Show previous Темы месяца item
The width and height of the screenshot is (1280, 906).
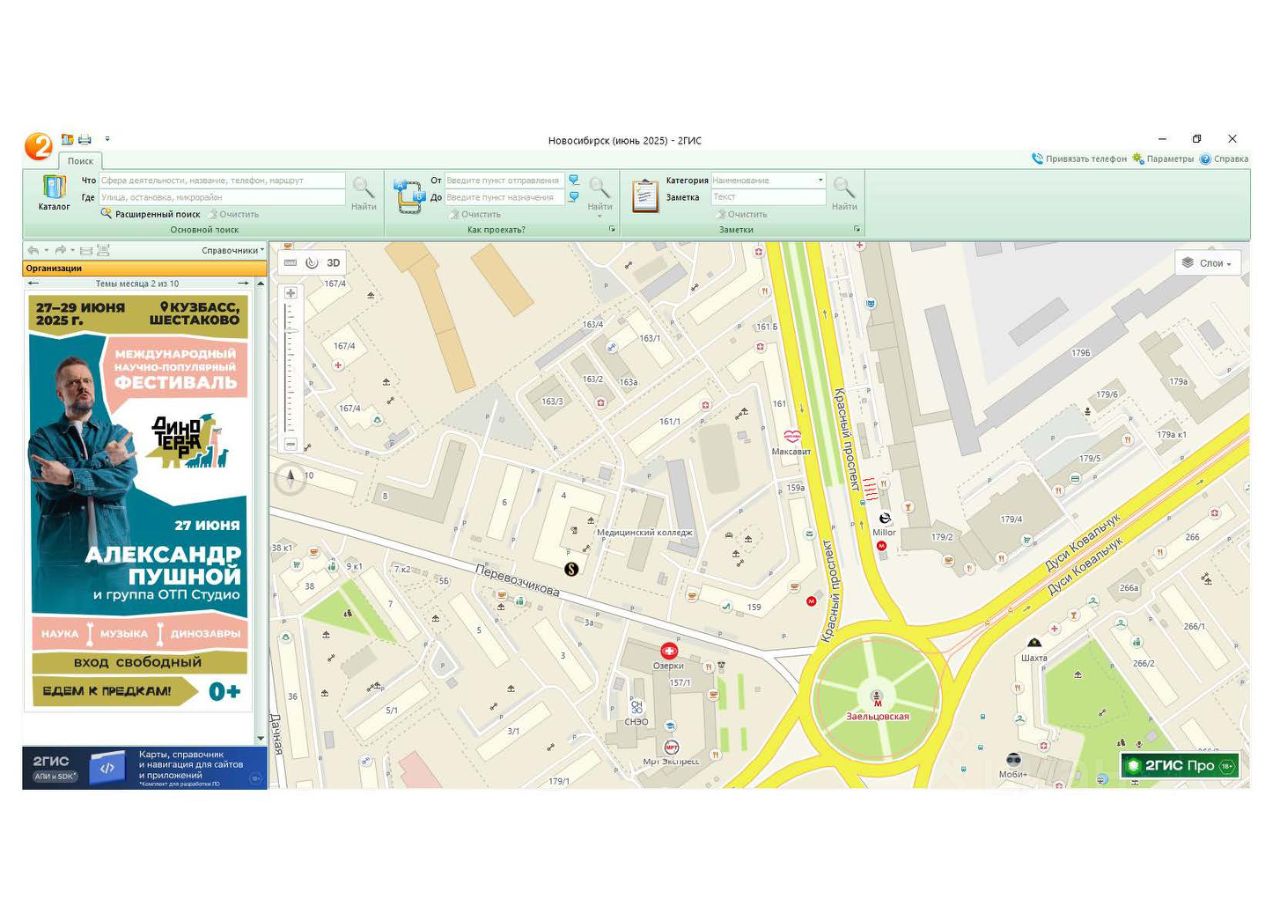33,284
